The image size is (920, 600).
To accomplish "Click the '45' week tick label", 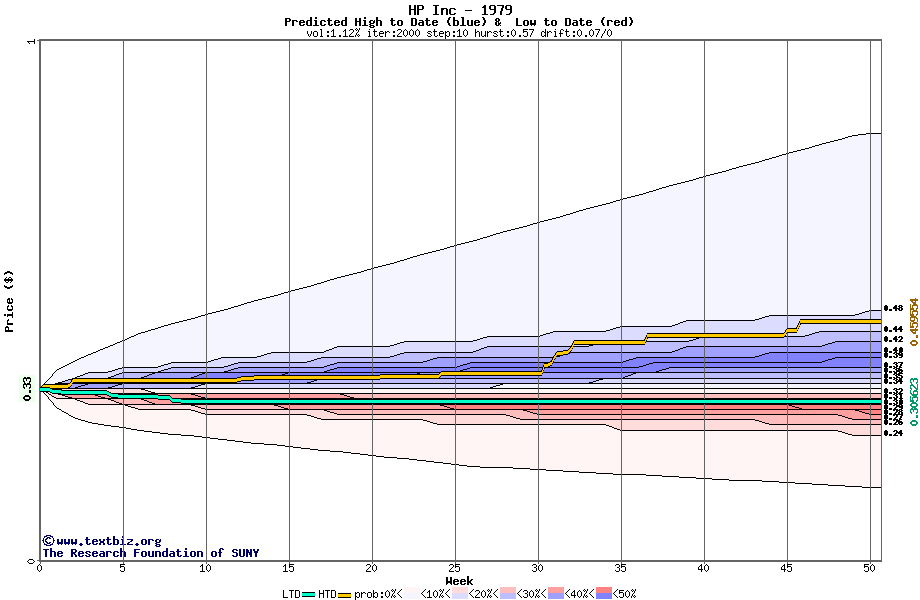I will pos(786,568).
